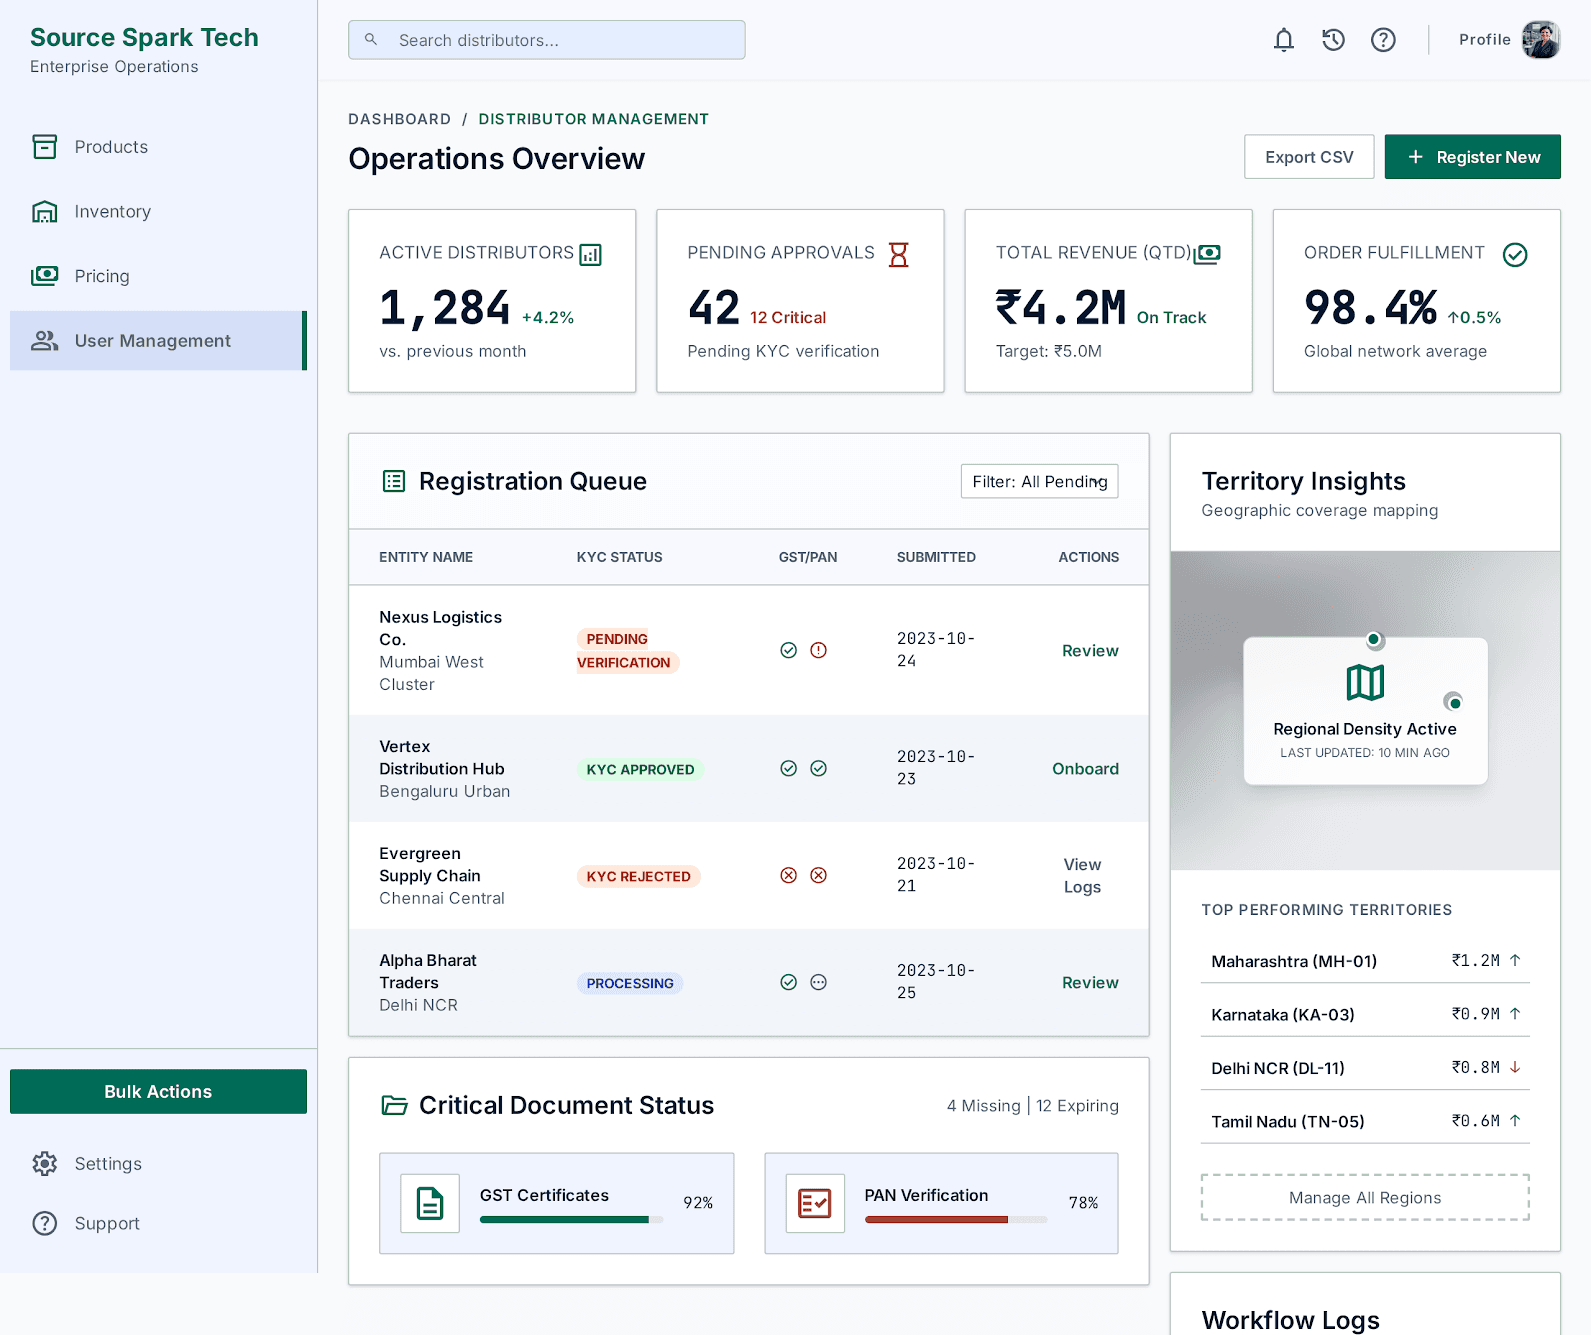Click the Pending Approvals hourglass icon
The width and height of the screenshot is (1591, 1335).
pyautogui.click(x=899, y=255)
